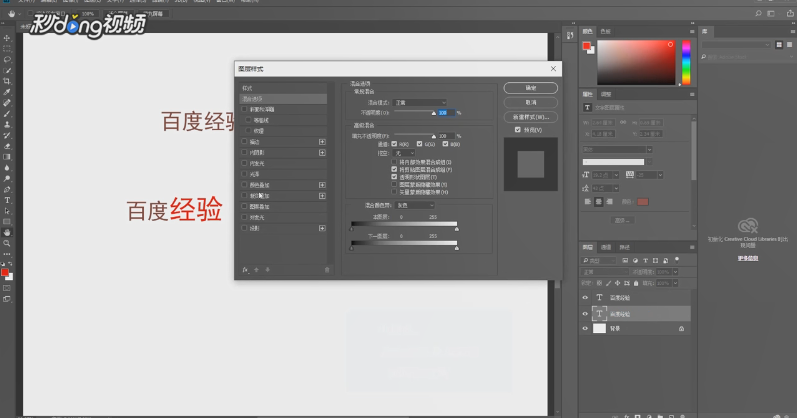Click the Fill Opacity value field

(446, 136)
